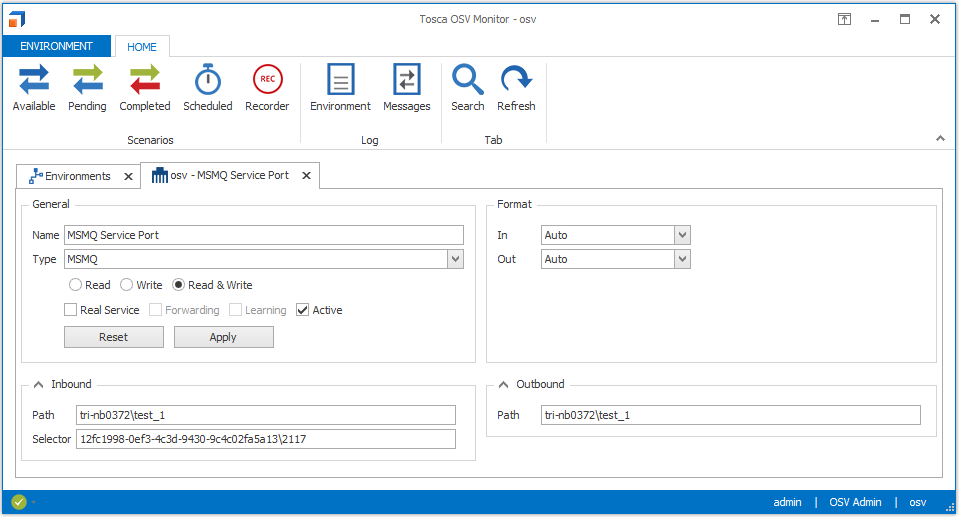Select the Write radio button
Image resolution: width=959 pixels, height=517 pixels.
pos(126,285)
